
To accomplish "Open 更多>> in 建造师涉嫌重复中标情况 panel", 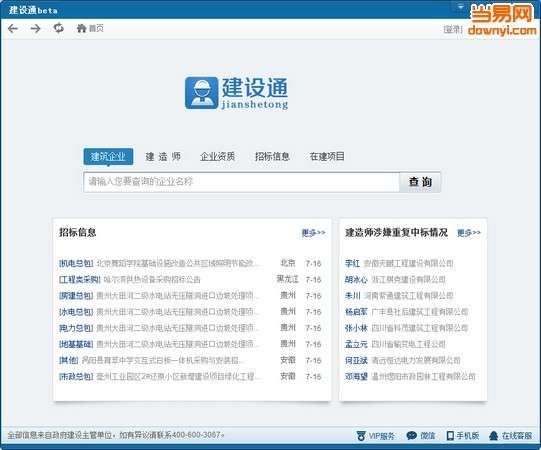I will pyautogui.click(x=469, y=233).
